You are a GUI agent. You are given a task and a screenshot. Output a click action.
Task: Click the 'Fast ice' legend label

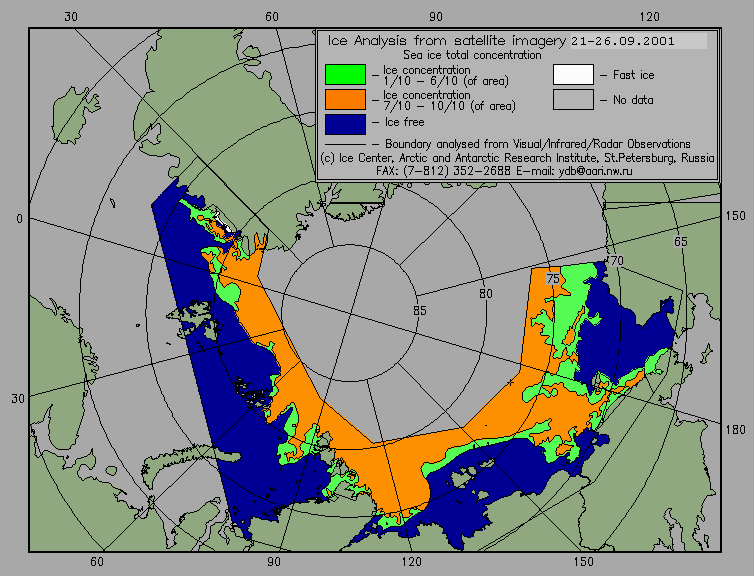click(x=633, y=75)
